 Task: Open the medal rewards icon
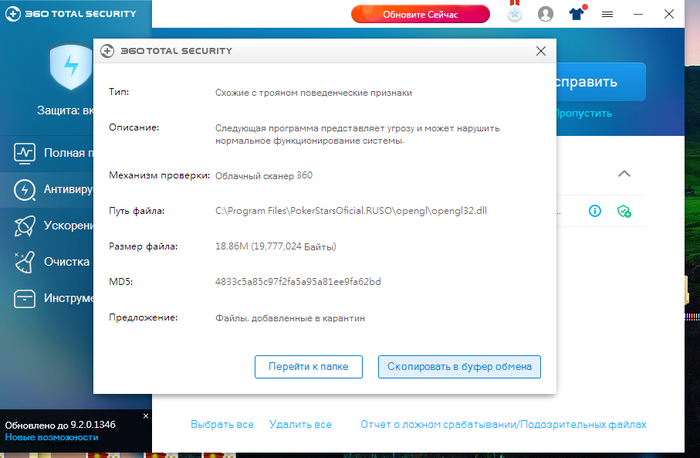[514, 12]
